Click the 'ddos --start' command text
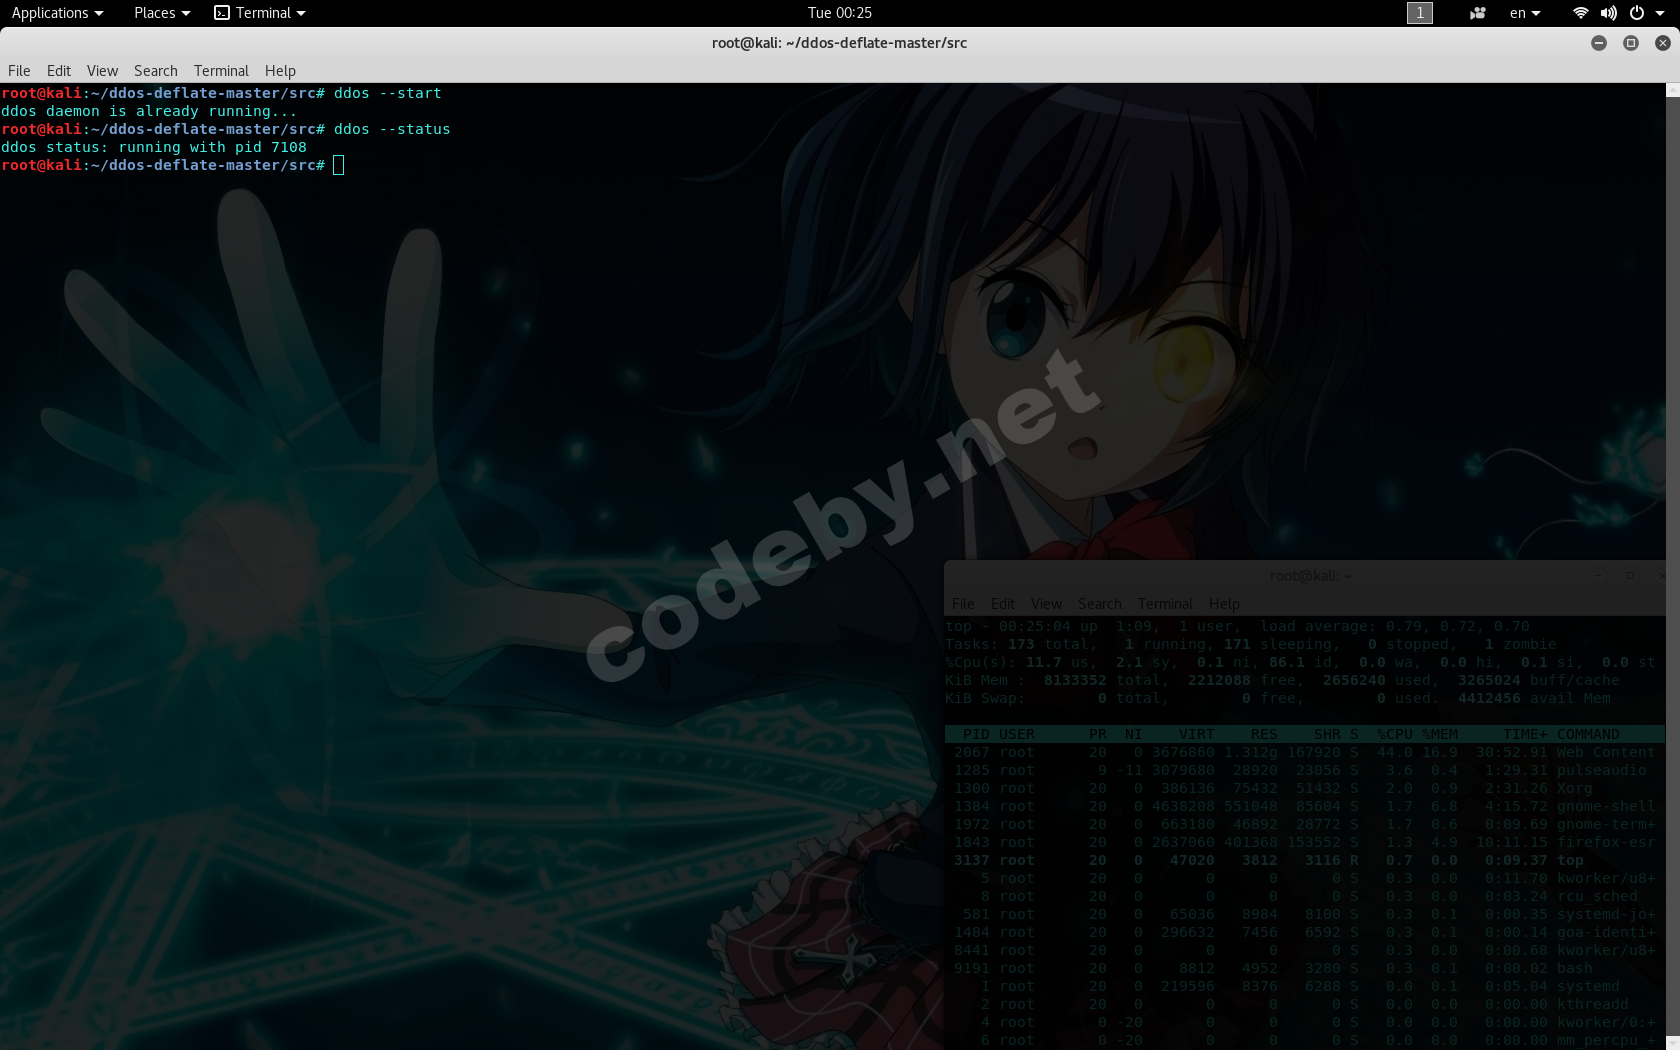1680x1050 pixels. [x=388, y=93]
